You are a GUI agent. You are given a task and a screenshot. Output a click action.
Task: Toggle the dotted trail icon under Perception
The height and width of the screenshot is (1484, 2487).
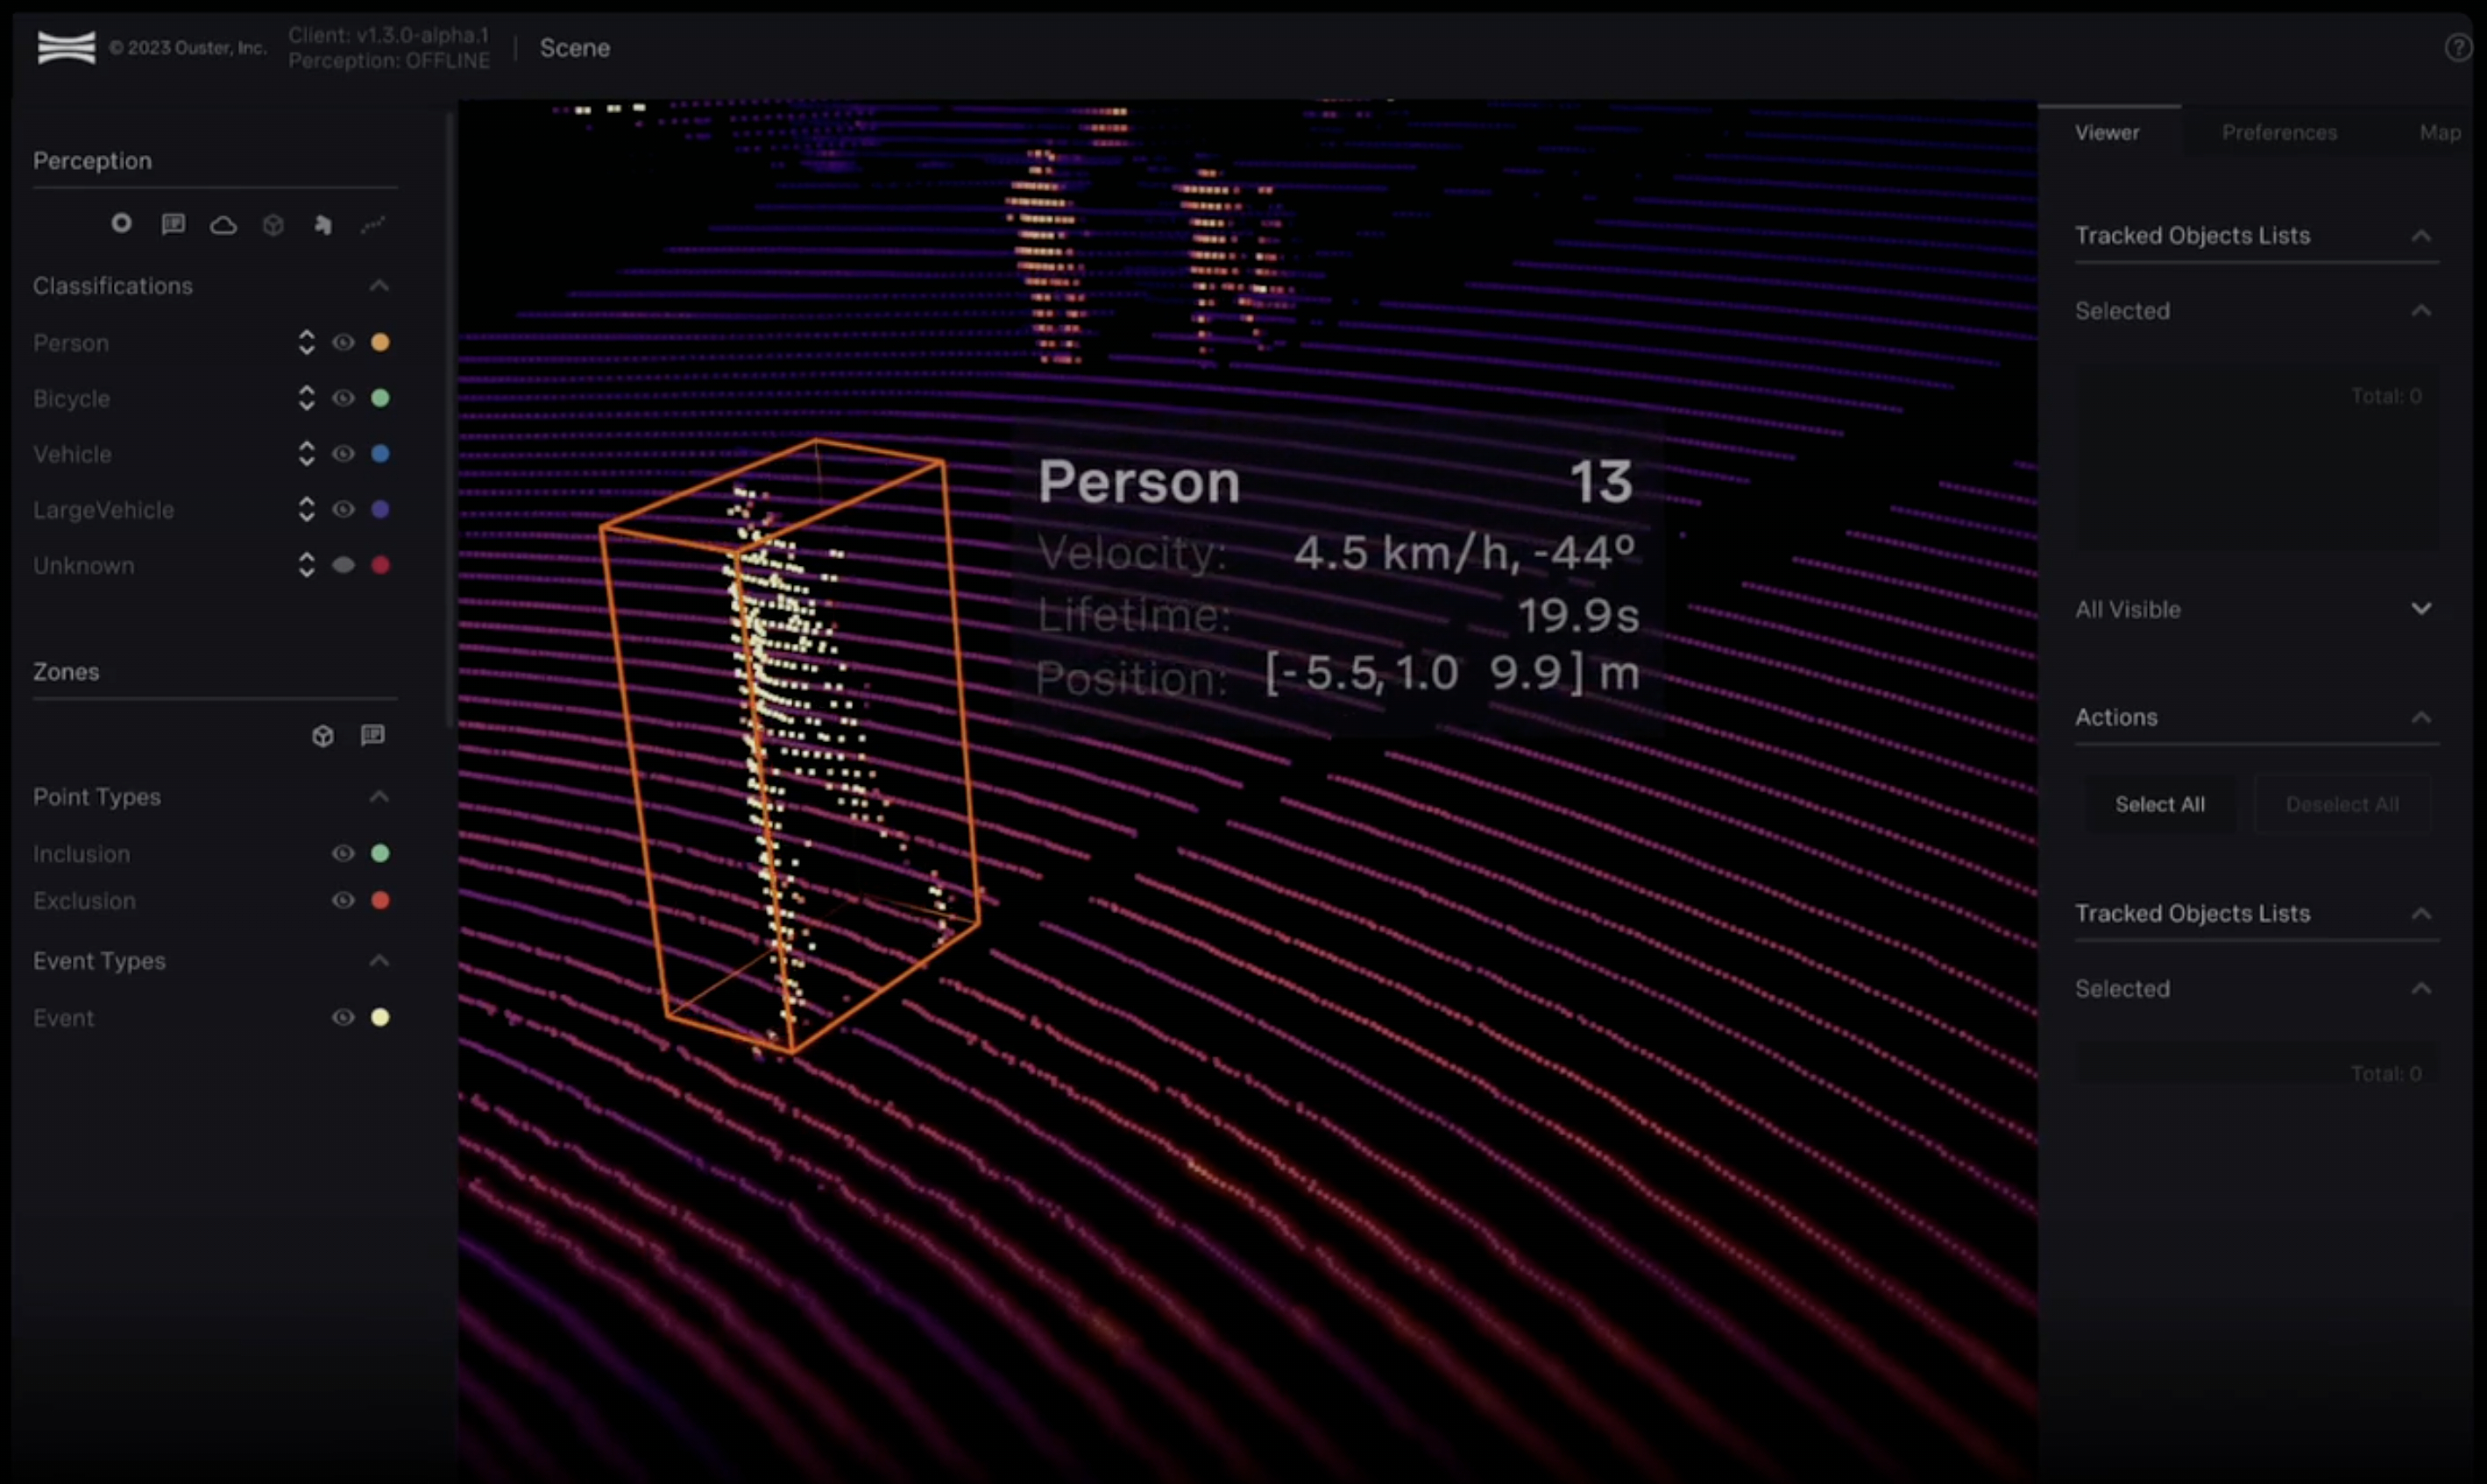(373, 225)
